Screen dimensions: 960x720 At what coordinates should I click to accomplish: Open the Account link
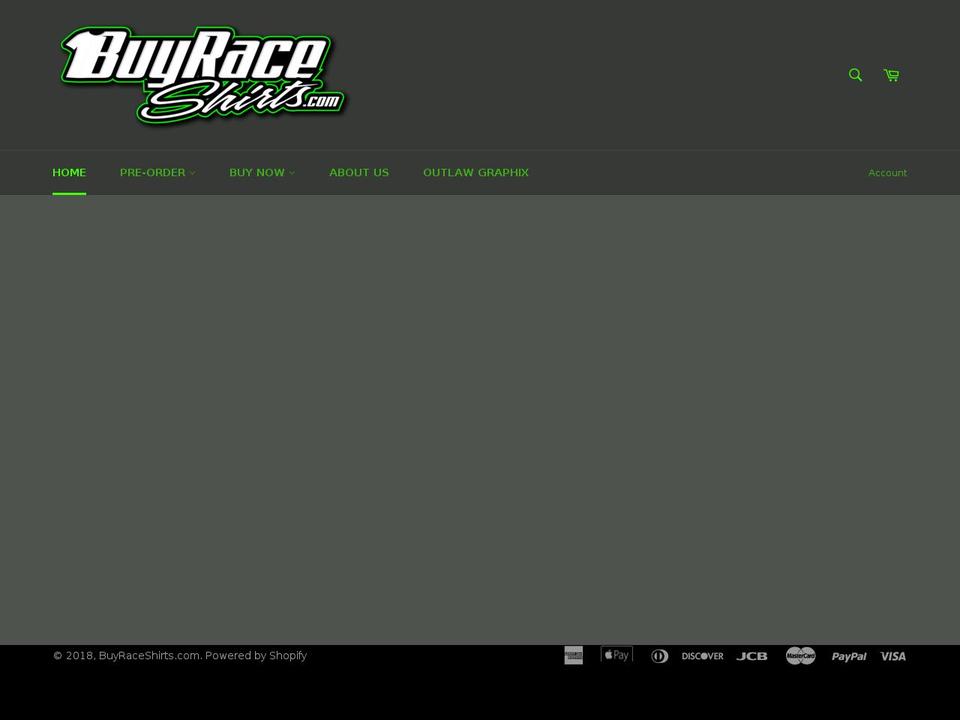click(887, 173)
